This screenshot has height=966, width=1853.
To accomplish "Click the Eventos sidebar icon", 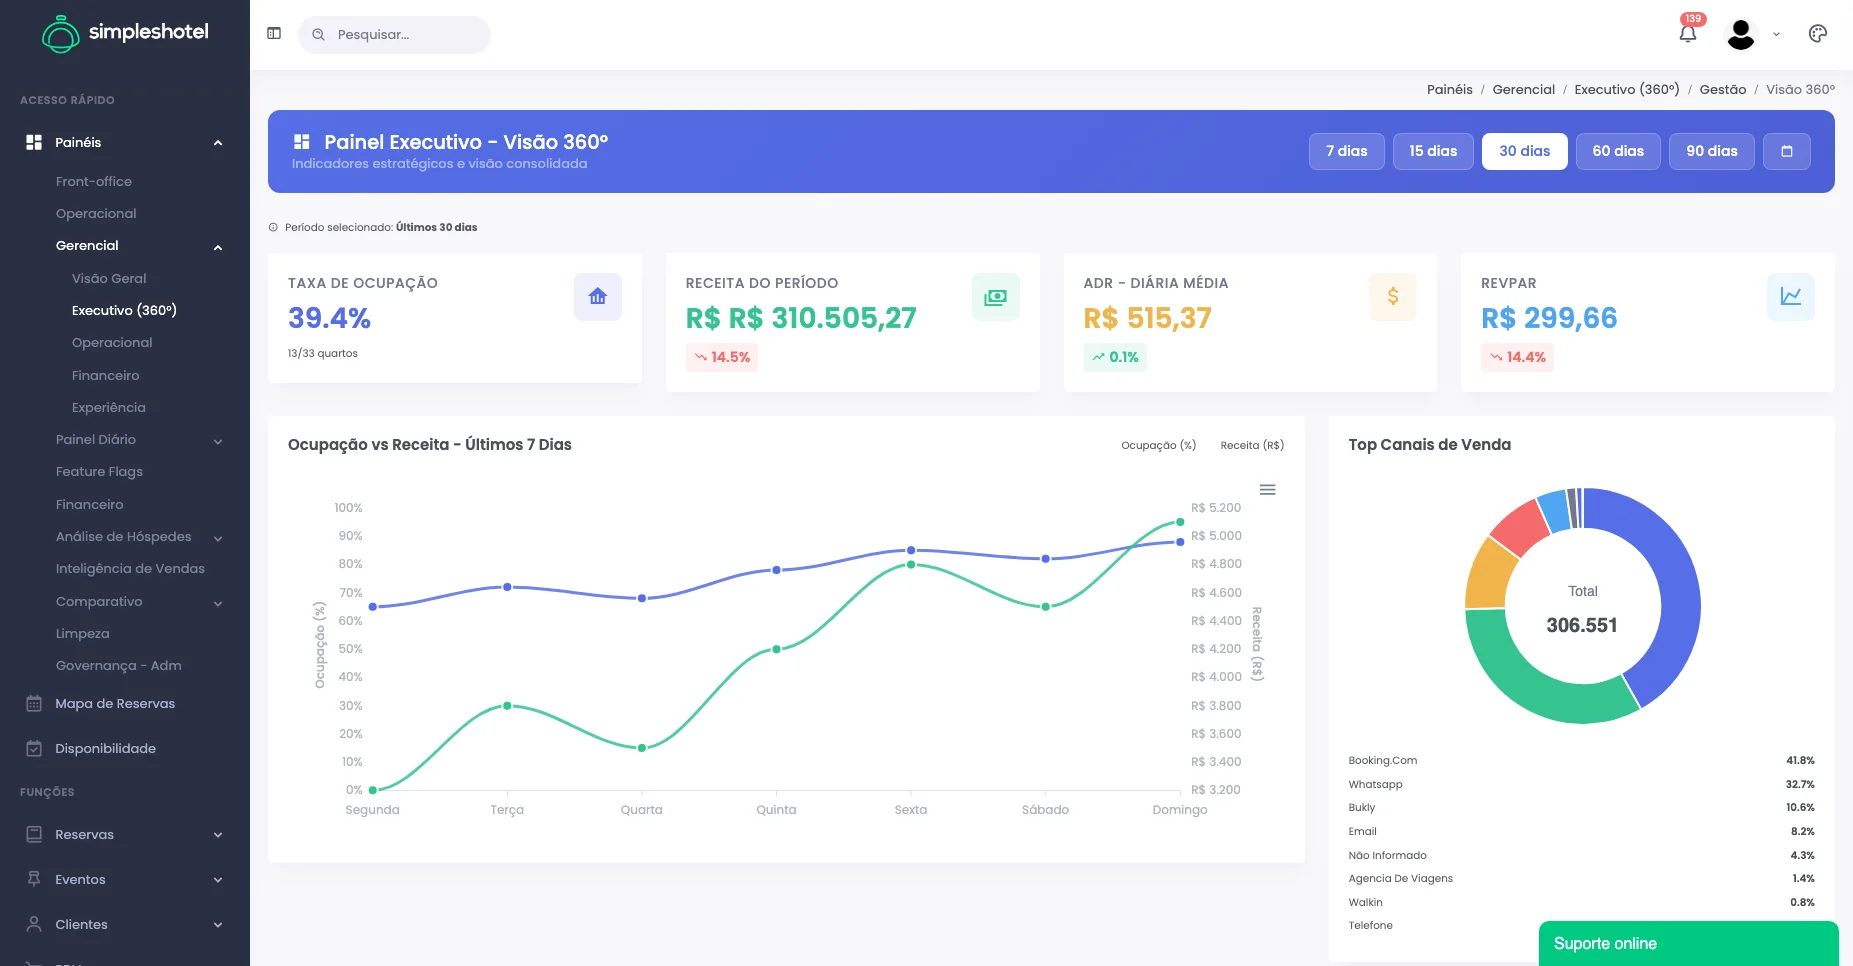I will pos(34,879).
